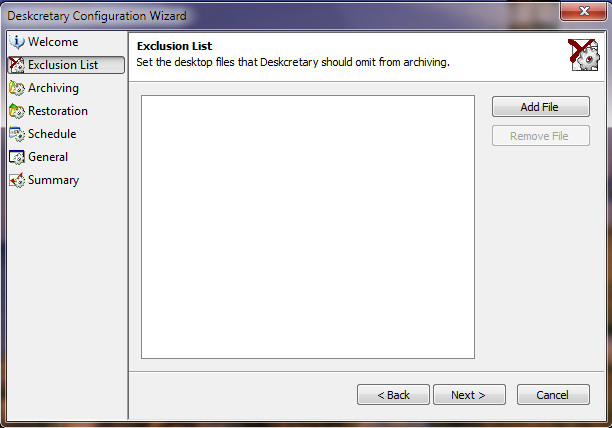Click the Archiving folder-gear icon in sidebar
612x428 pixels.
(17, 88)
